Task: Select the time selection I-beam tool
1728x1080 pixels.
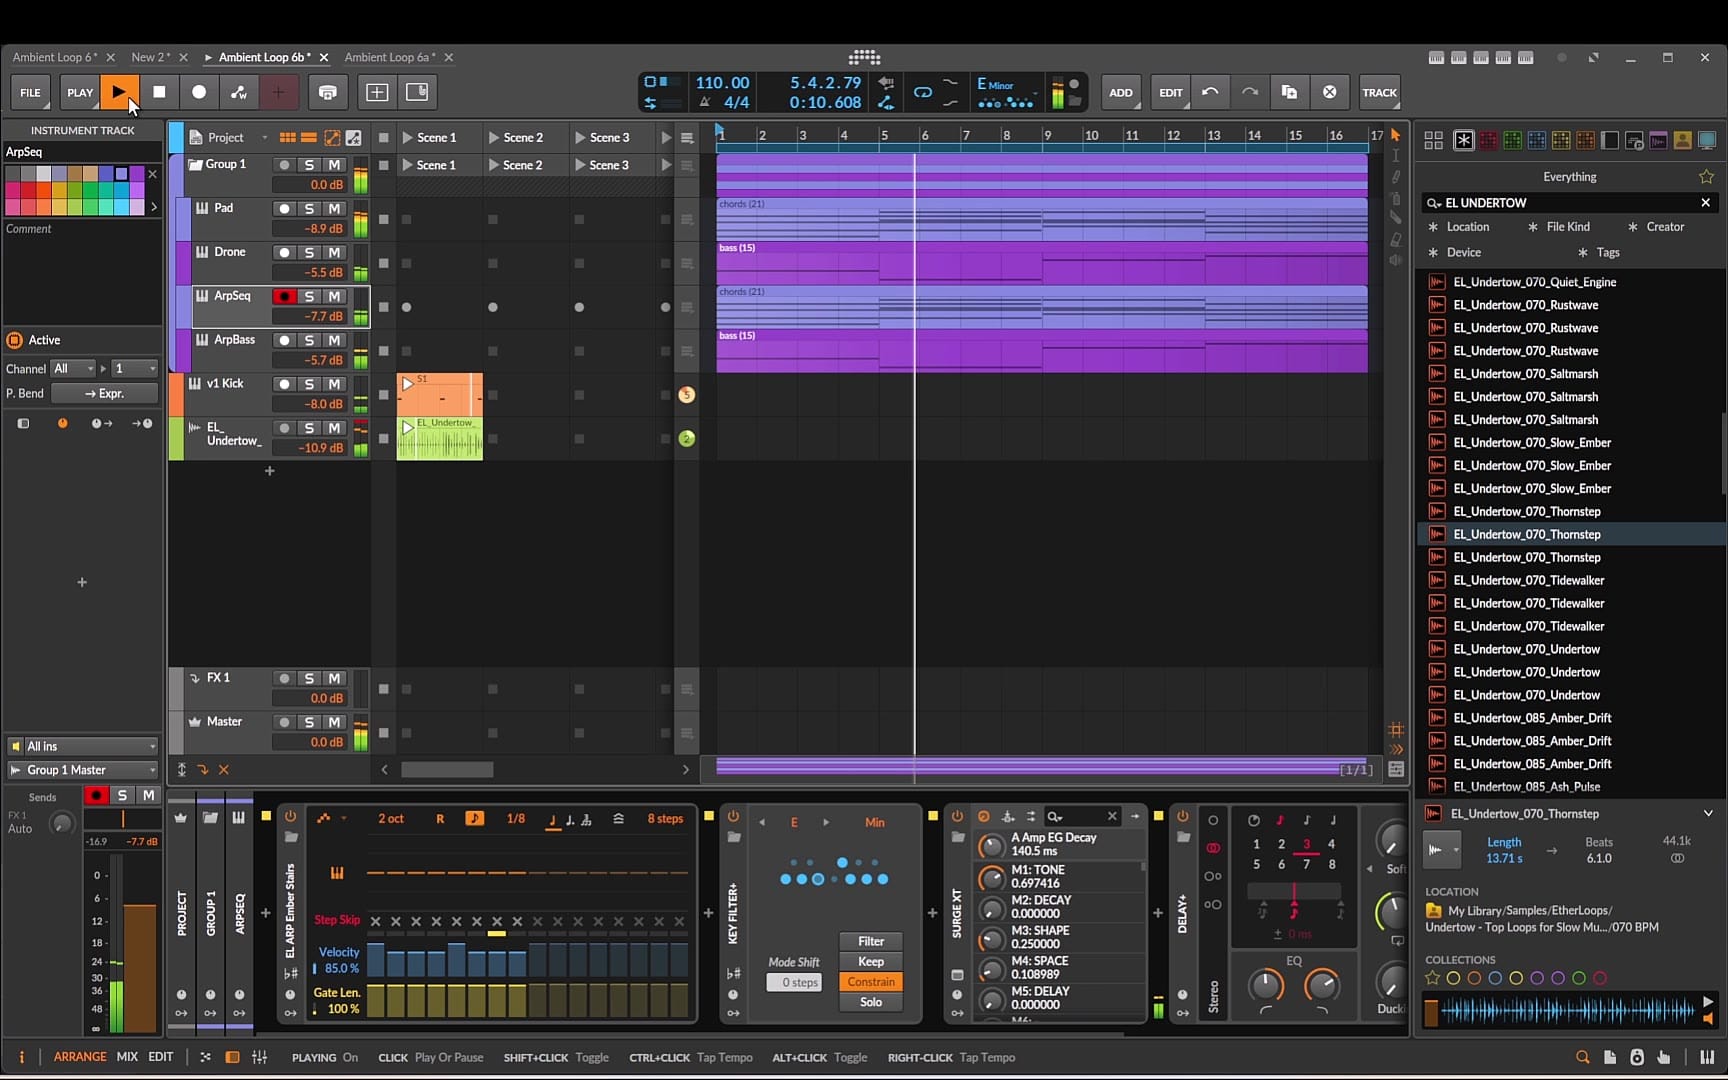Action: point(1396,156)
